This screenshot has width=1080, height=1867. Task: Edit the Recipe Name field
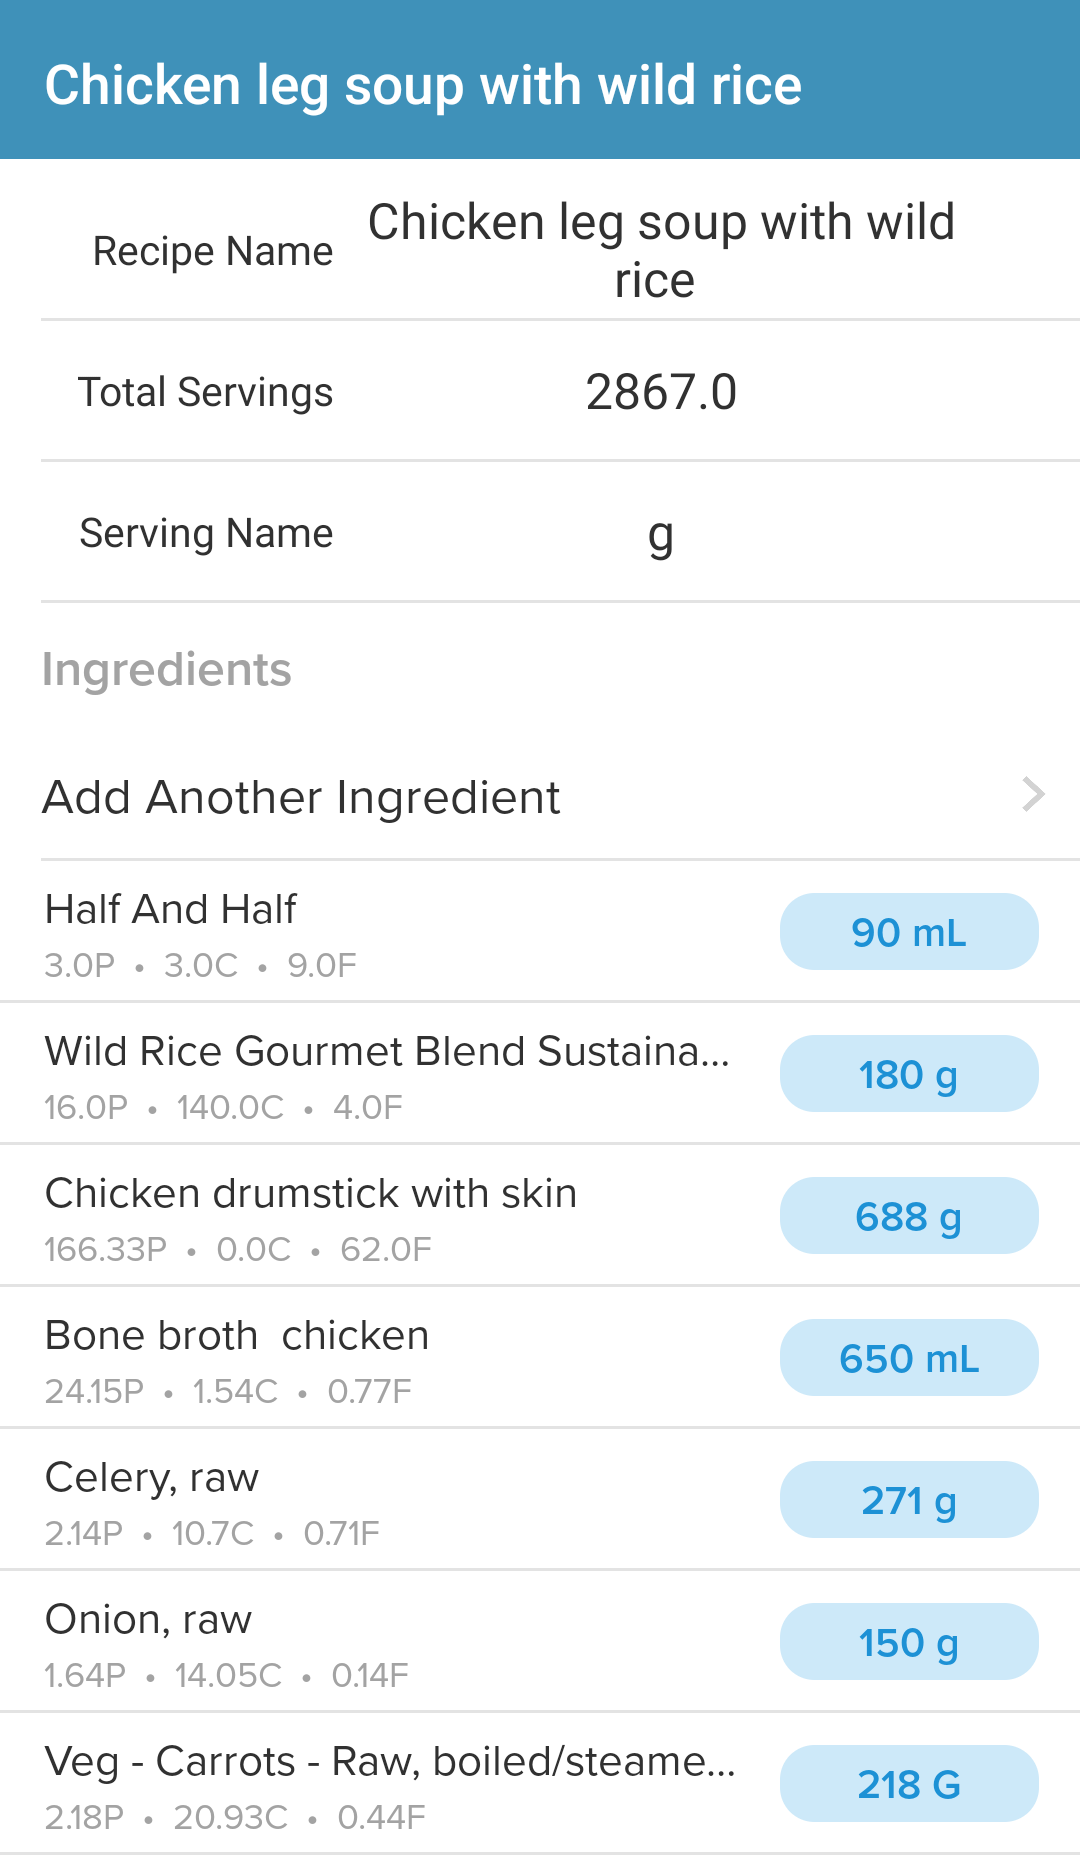(660, 250)
